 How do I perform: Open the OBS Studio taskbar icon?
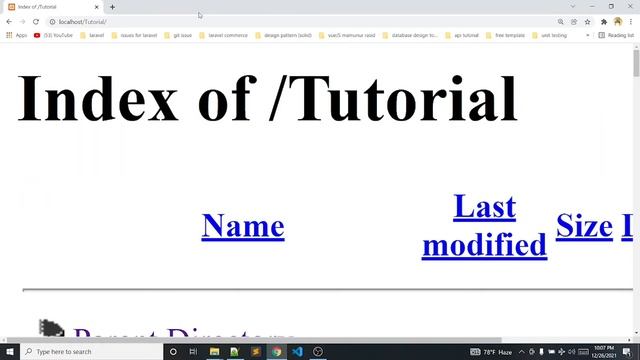pos(318,351)
